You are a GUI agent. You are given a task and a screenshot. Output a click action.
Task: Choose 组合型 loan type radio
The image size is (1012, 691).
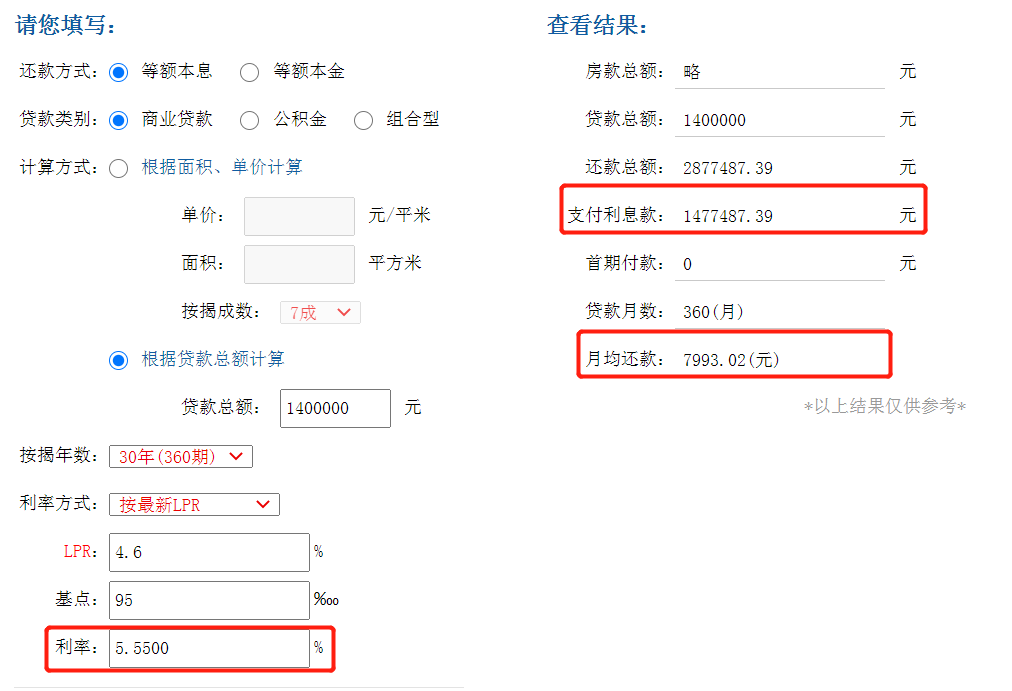coord(363,121)
